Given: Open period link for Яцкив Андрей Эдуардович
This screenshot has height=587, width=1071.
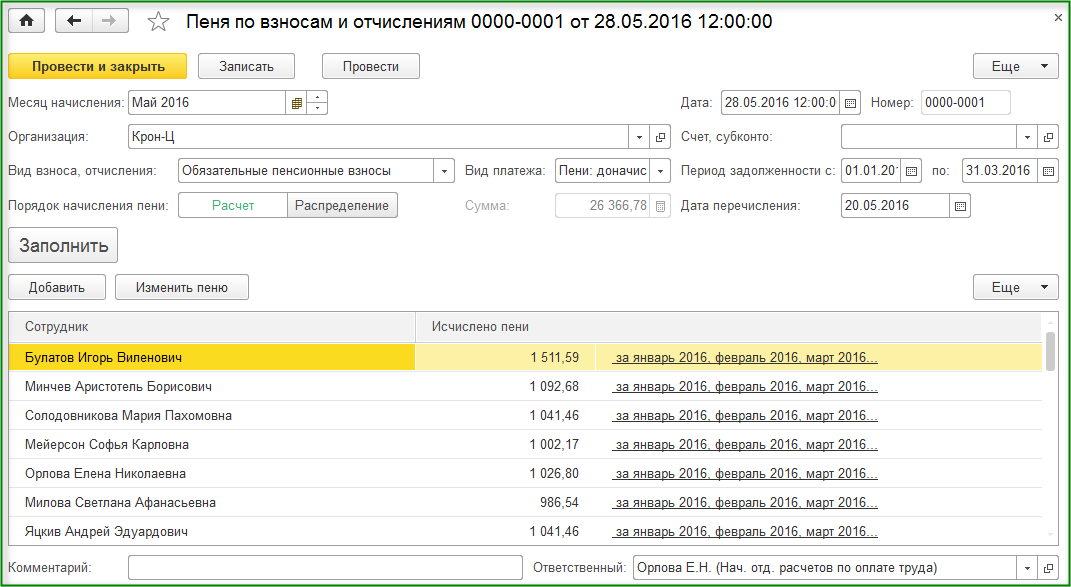Looking at the screenshot, I should (x=745, y=532).
